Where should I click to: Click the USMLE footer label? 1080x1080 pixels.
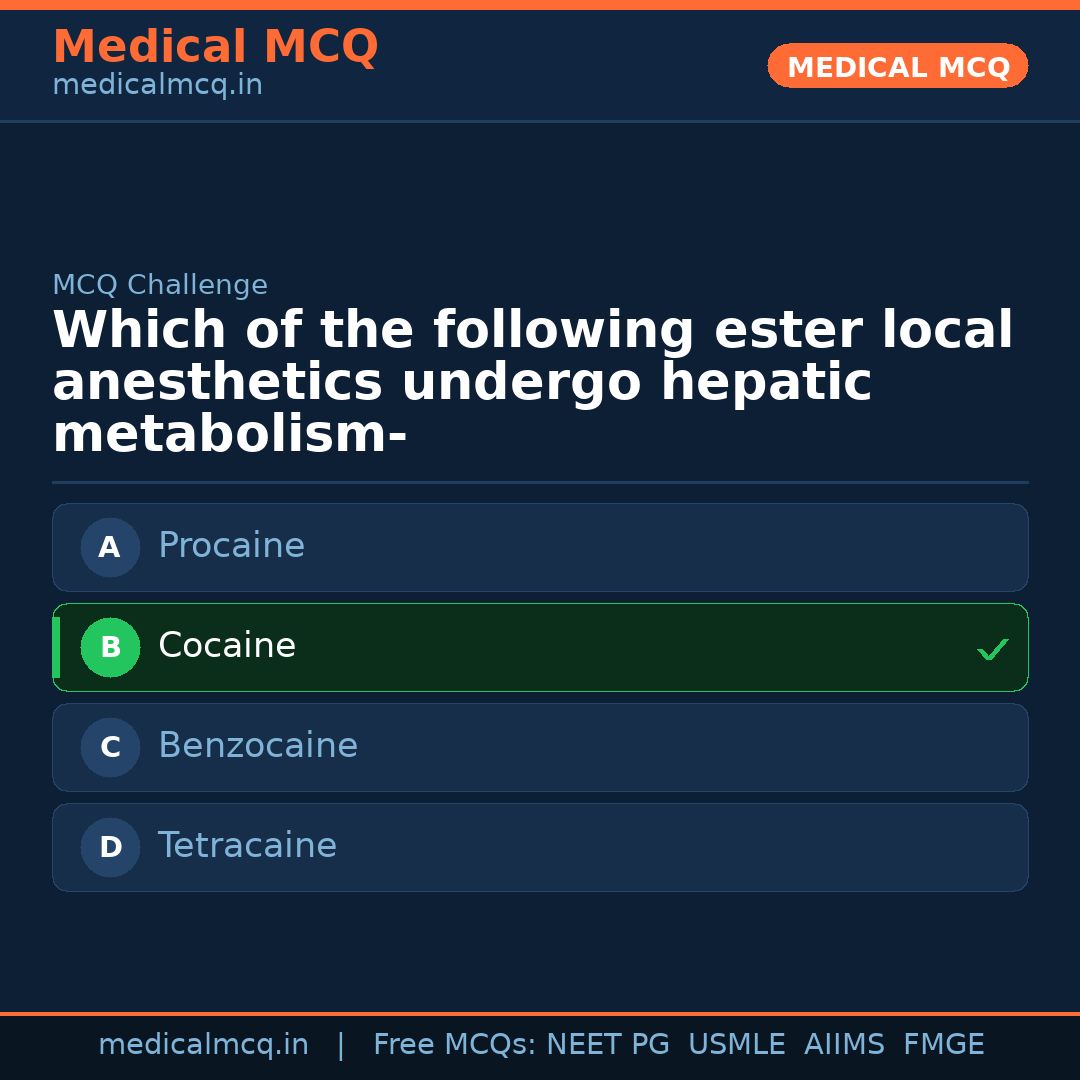[x=737, y=1044]
